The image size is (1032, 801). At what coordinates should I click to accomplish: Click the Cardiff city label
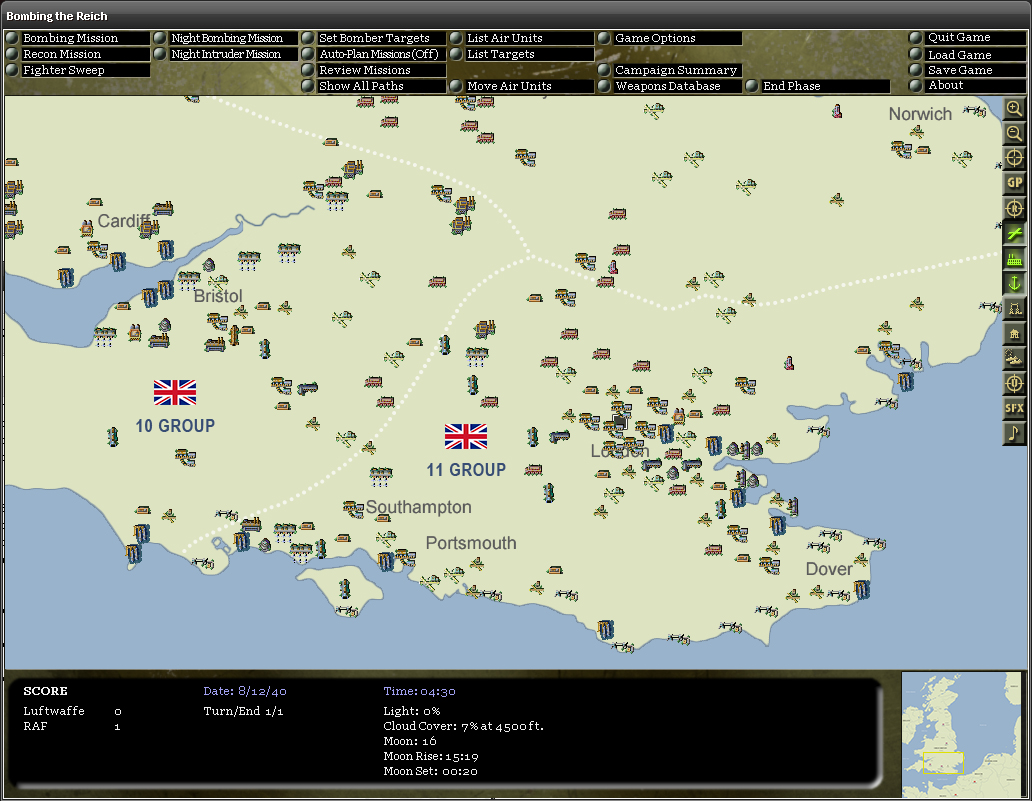[x=124, y=221]
